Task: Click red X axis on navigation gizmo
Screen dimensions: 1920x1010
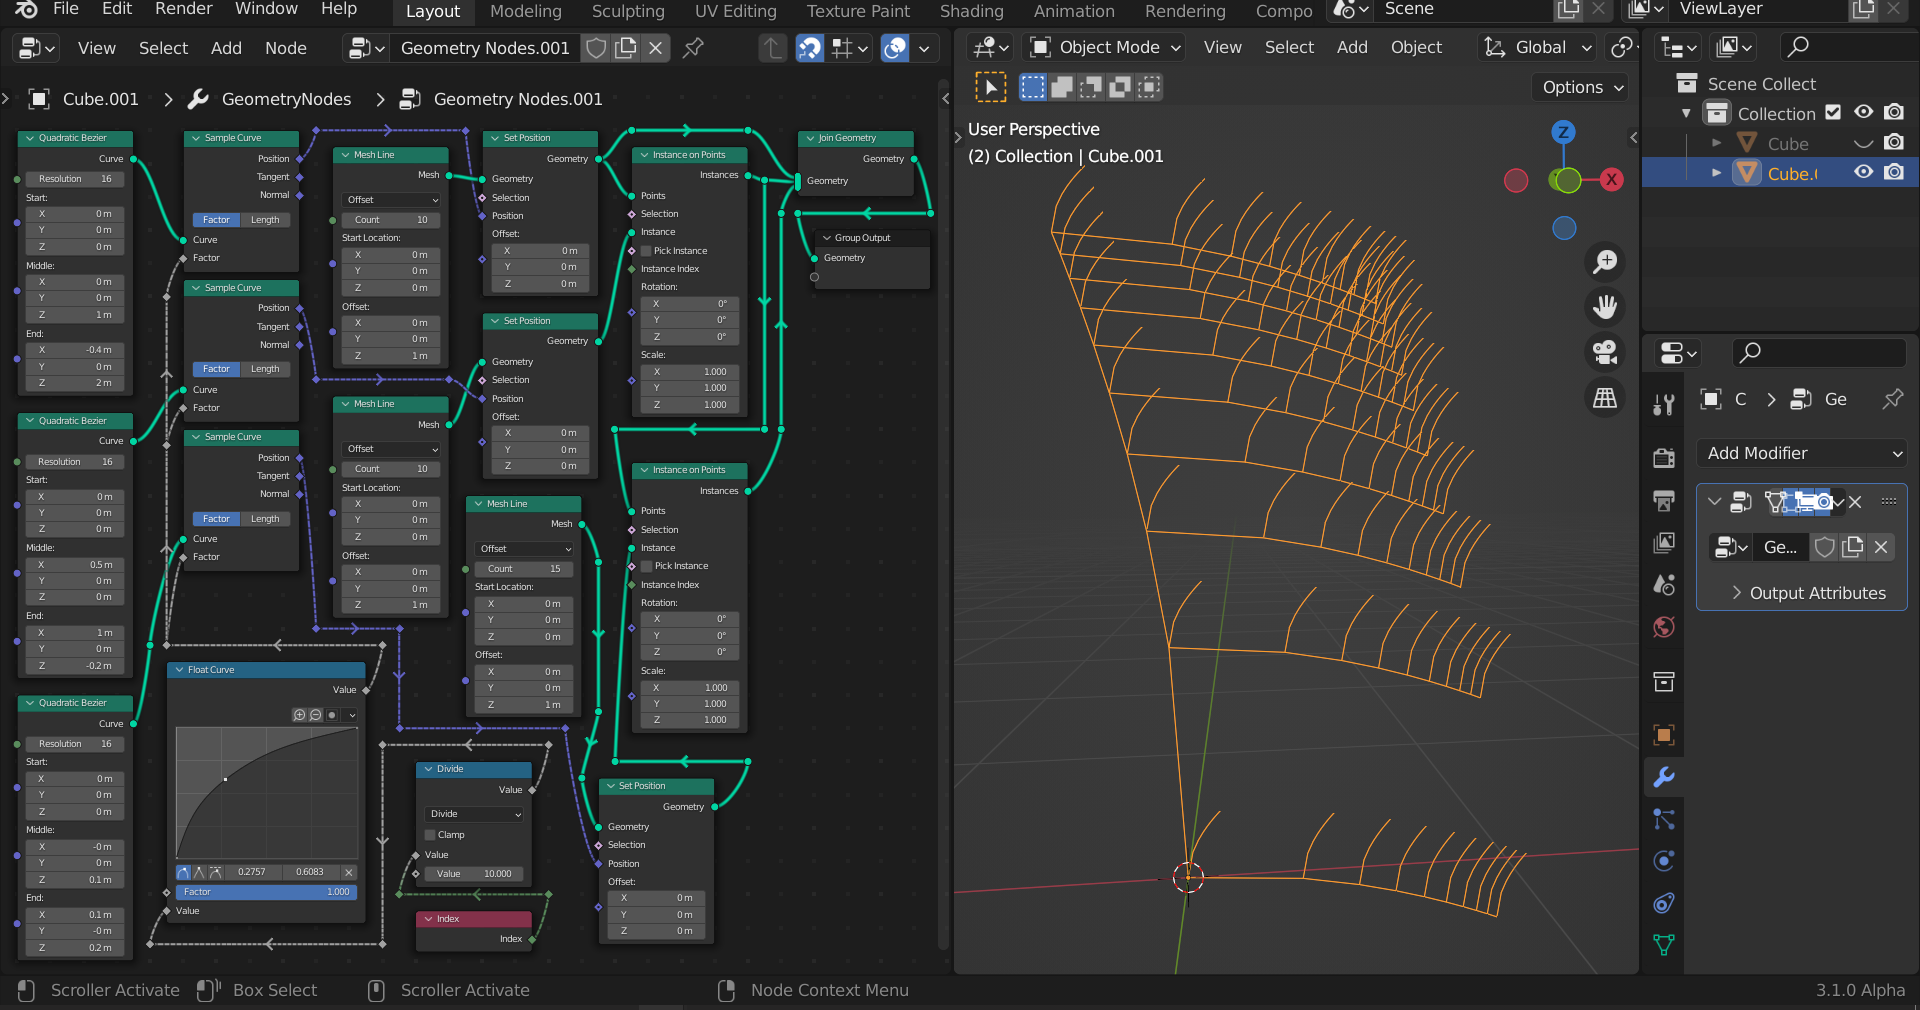Action: pos(1611,180)
